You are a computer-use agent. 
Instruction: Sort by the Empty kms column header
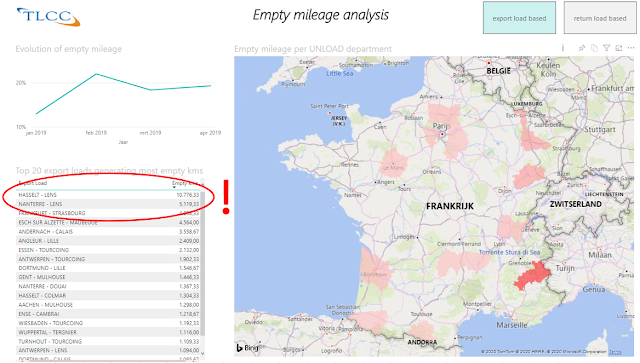185,183
